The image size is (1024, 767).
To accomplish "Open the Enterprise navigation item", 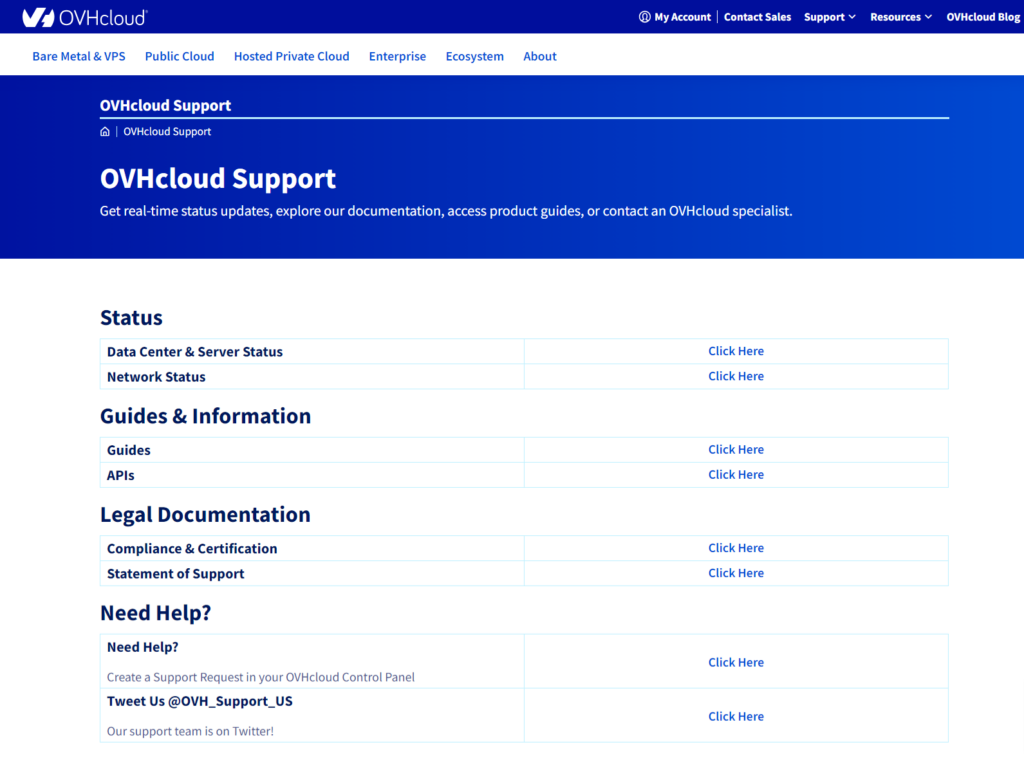I will click(x=397, y=56).
